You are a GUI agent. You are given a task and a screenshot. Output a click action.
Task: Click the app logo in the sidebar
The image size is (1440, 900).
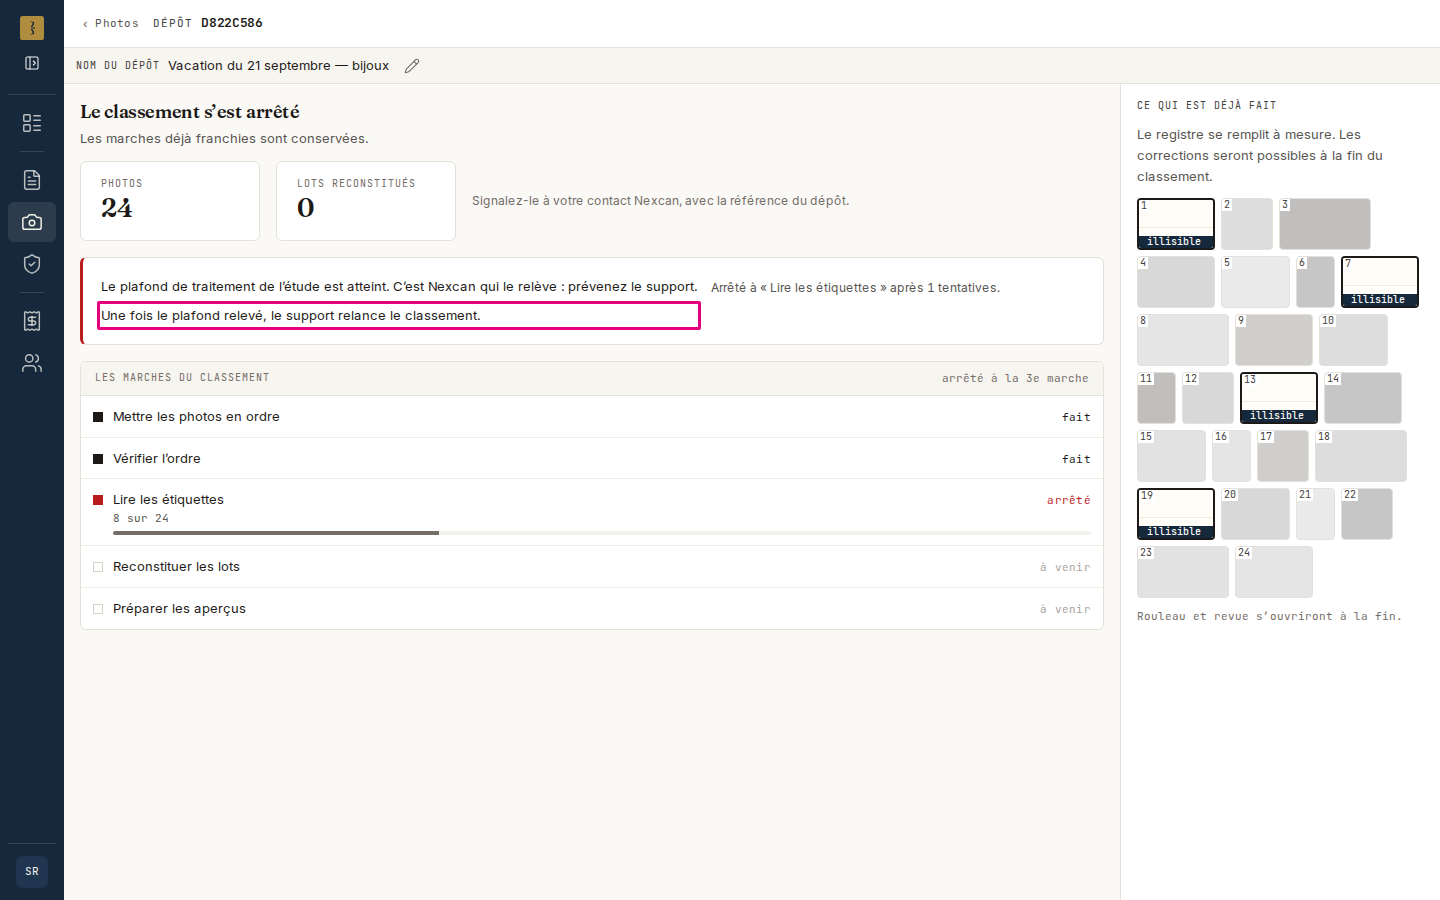point(32,28)
